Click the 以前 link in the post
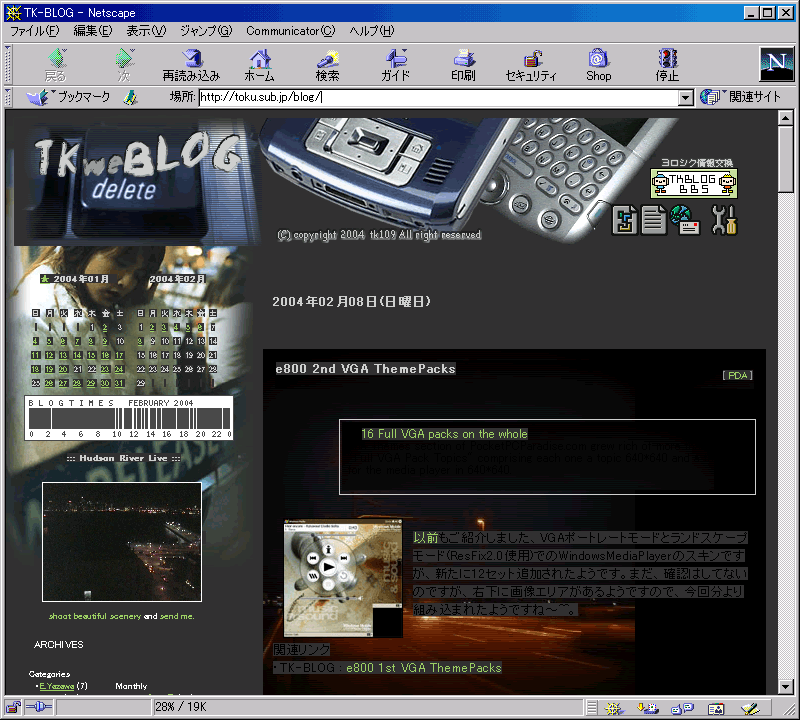This screenshot has width=800, height=720. (426, 537)
